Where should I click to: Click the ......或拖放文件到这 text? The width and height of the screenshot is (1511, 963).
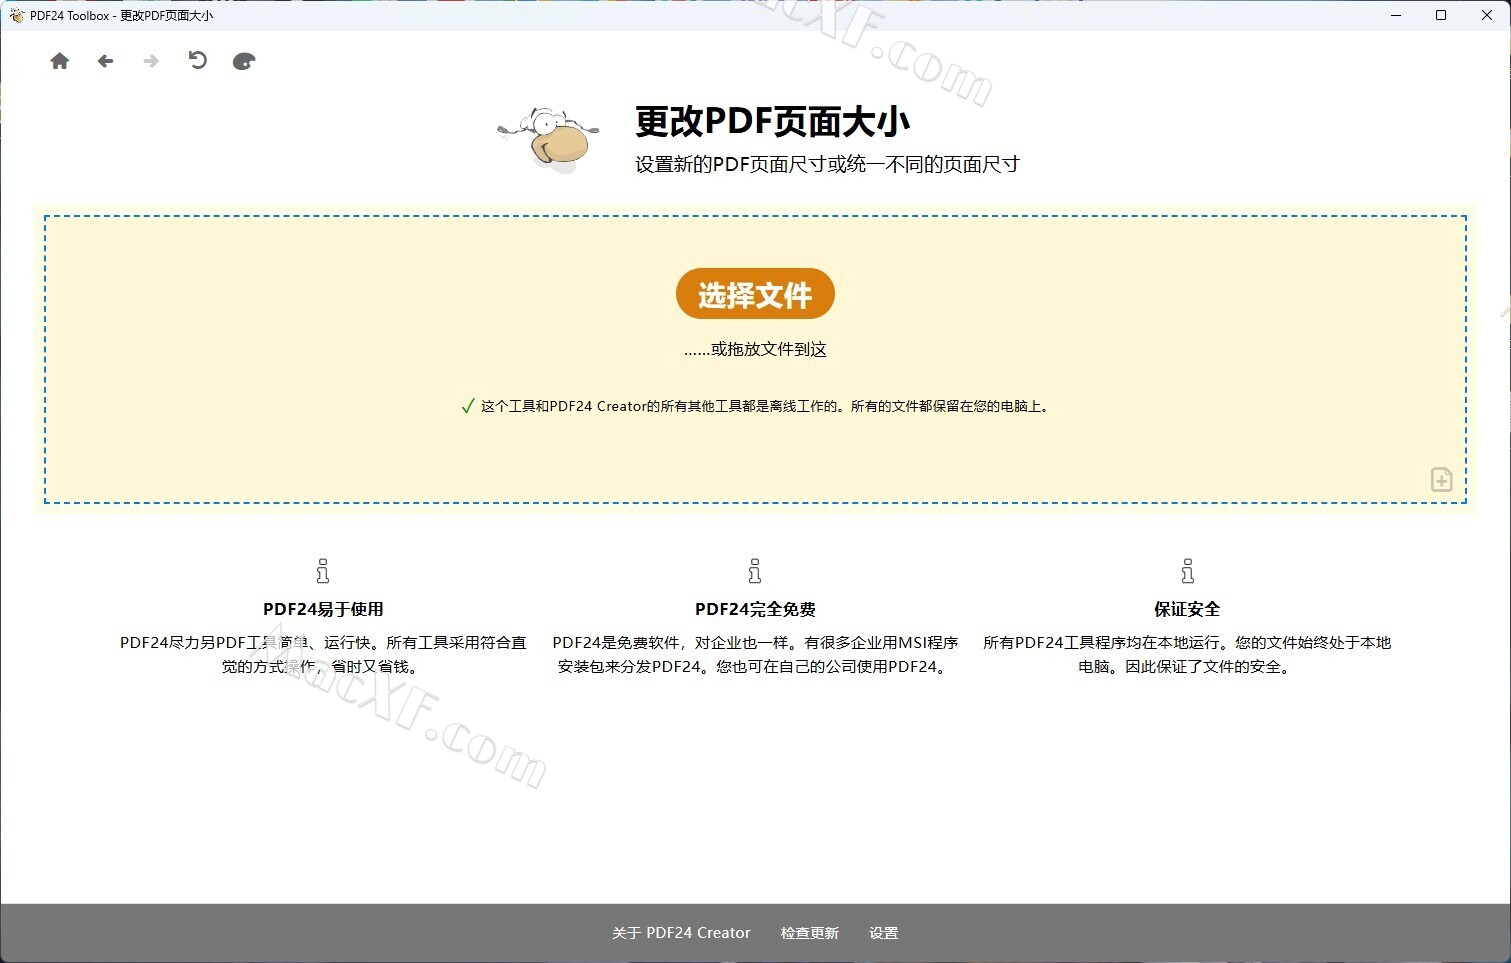(x=755, y=349)
